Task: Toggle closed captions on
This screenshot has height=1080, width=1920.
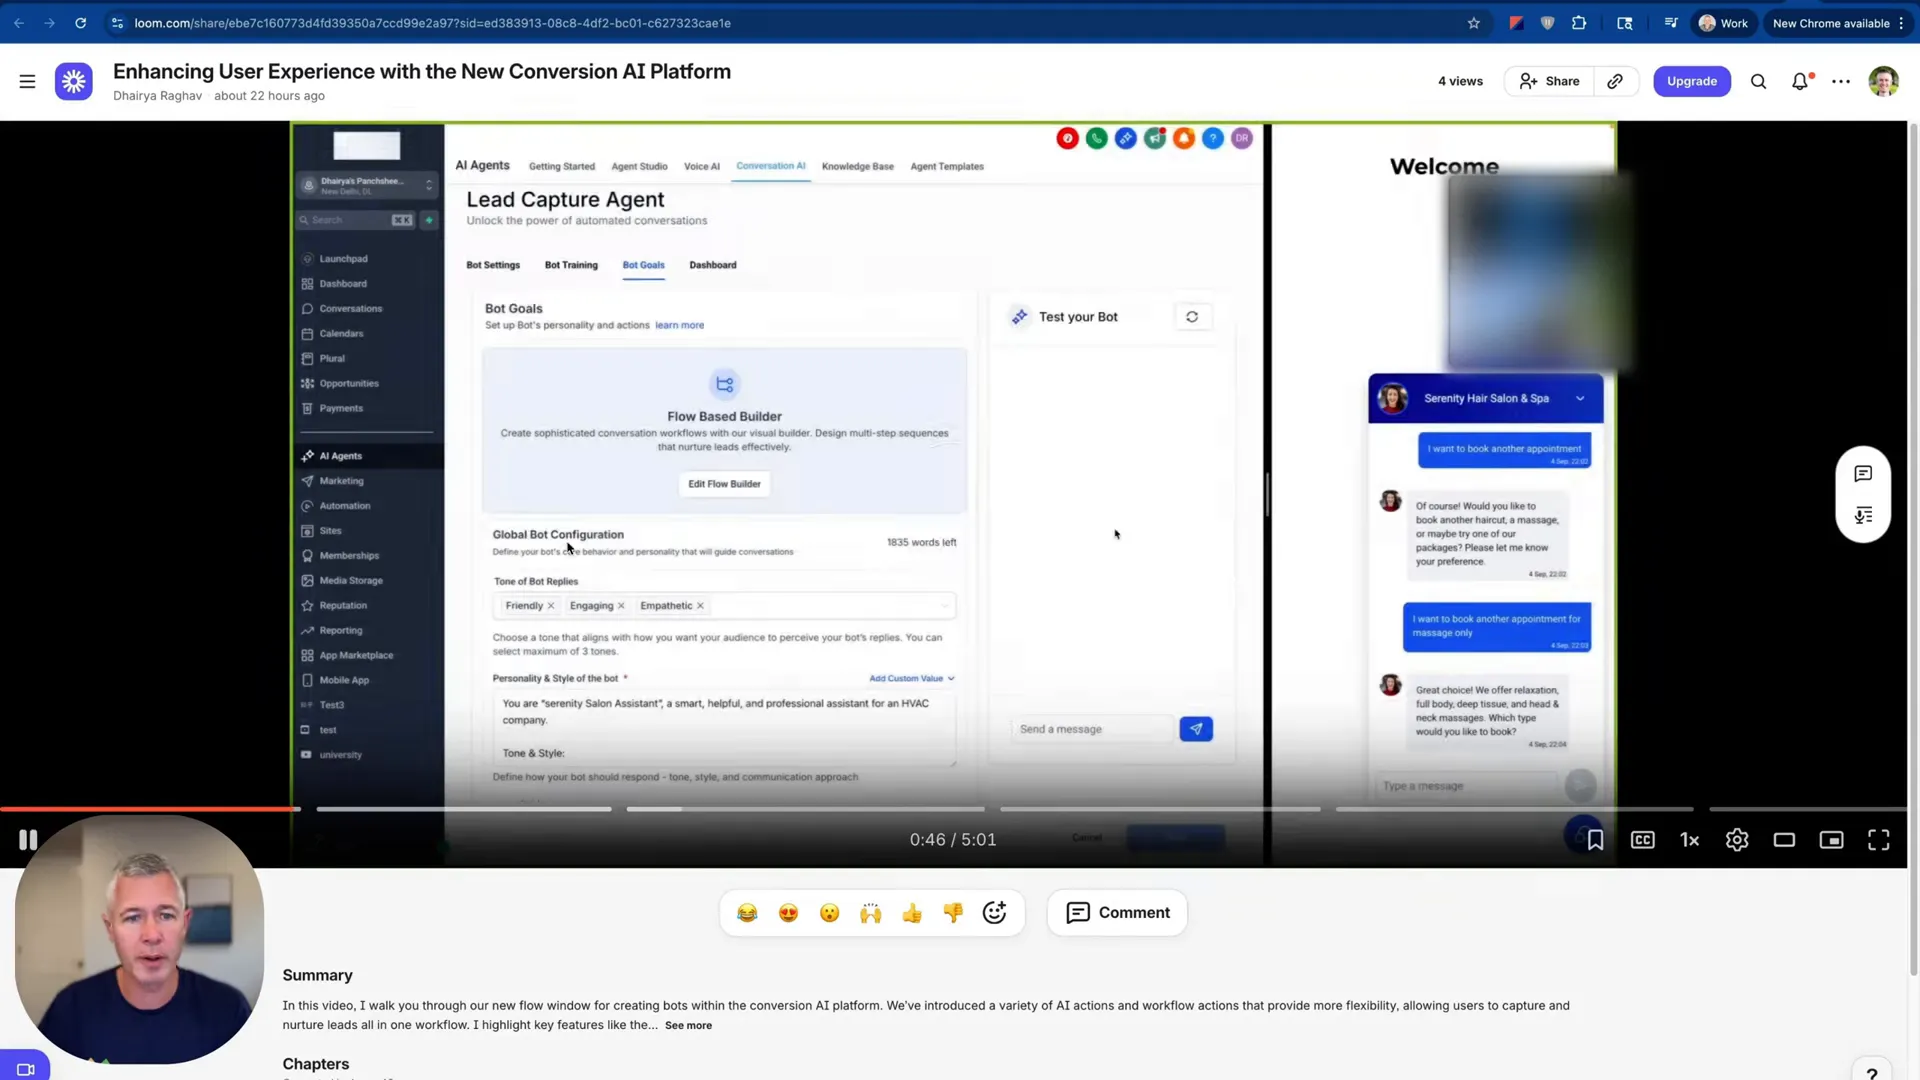Action: (x=1642, y=840)
